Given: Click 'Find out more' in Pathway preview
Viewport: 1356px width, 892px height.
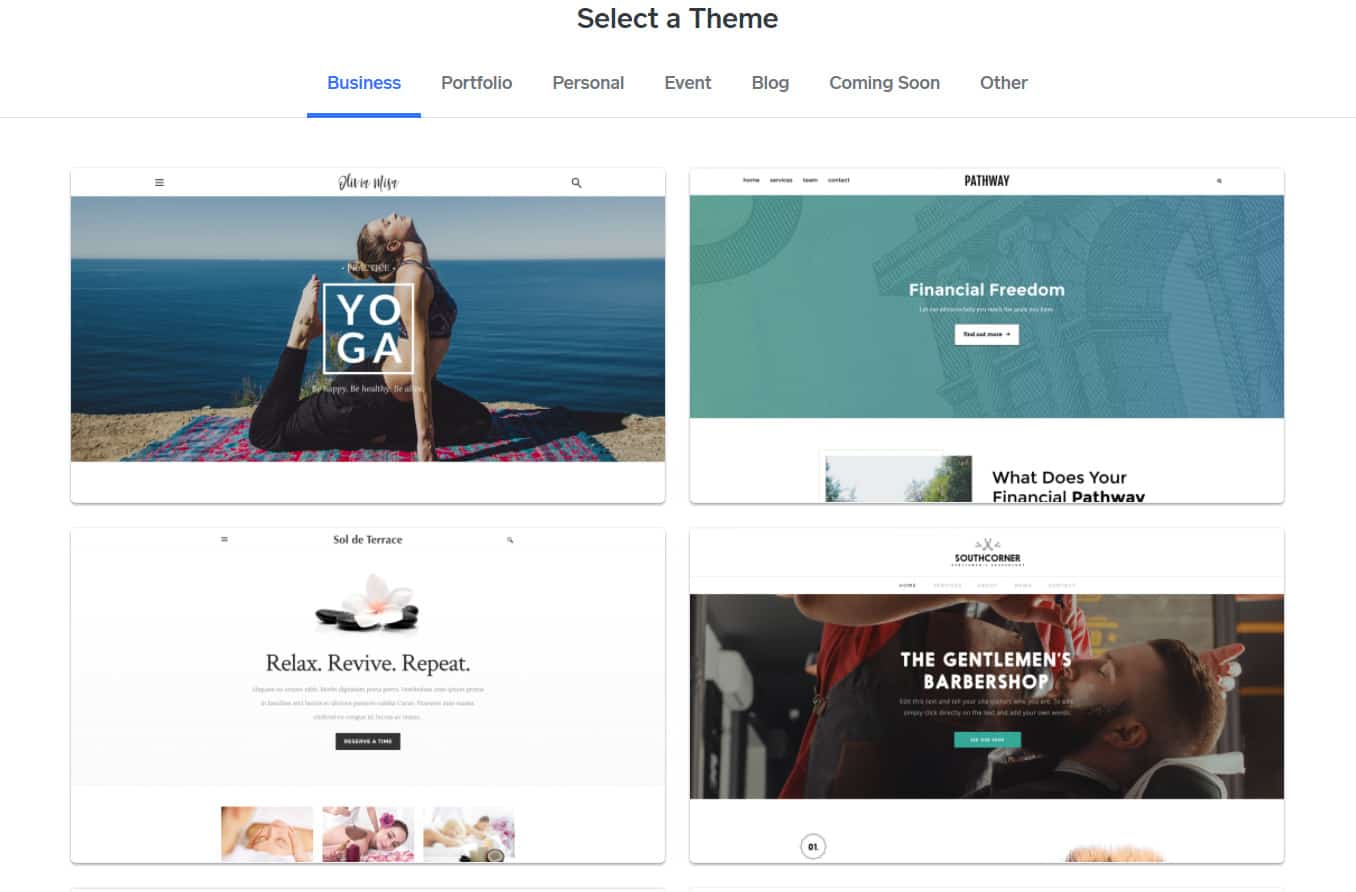Looking at the screenshot, I should point(986,334).
